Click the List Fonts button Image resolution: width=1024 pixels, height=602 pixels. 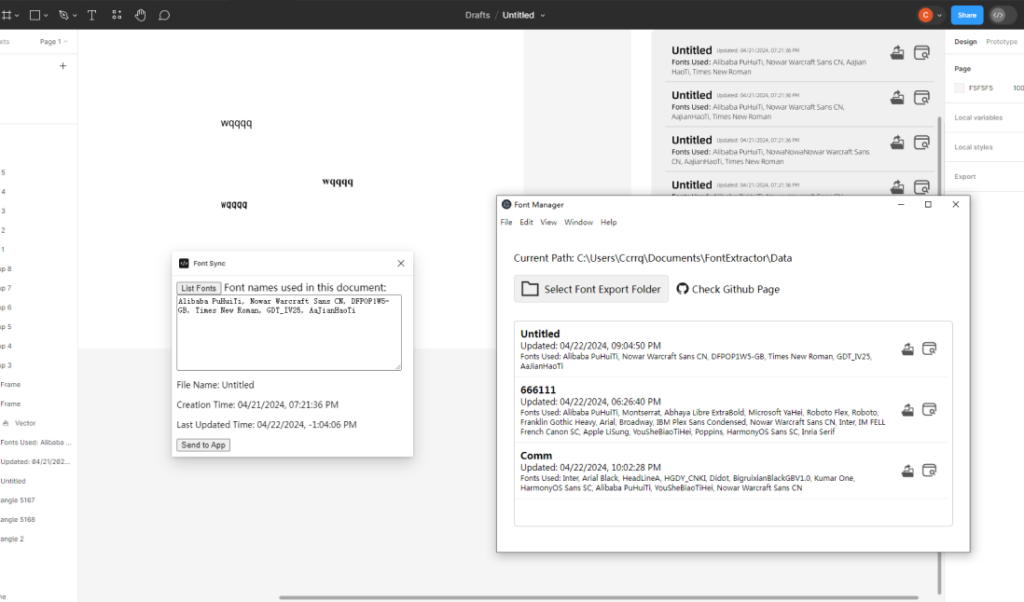[x=198, y=288]
